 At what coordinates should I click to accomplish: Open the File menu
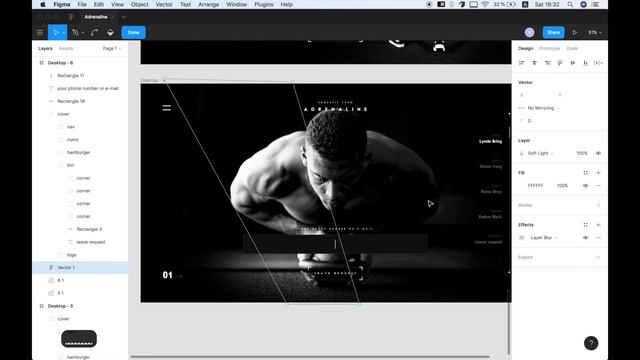(x=82, y=4)
